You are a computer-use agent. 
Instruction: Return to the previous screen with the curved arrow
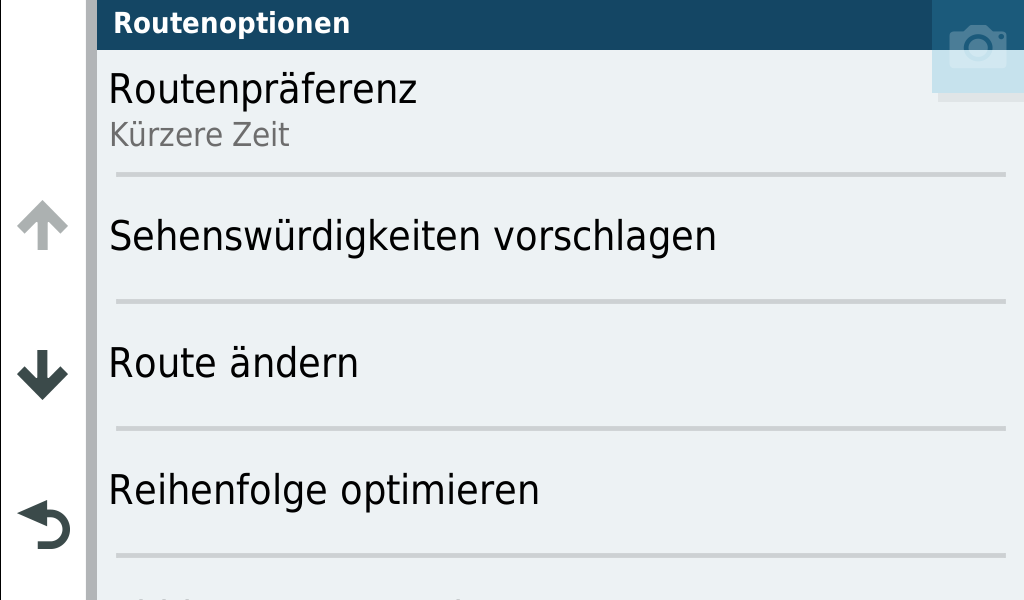point(44,526)
